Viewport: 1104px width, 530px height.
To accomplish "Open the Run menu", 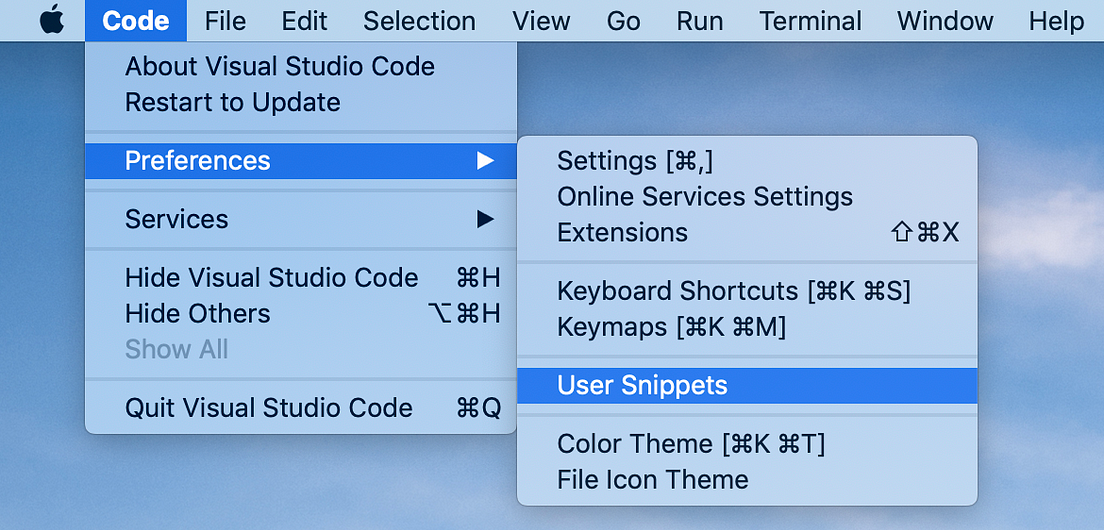I will [700, 20].
